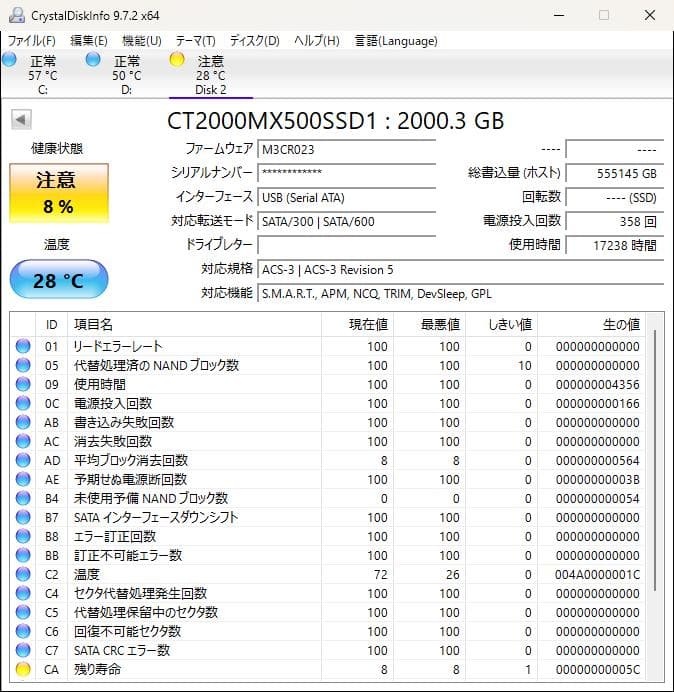Viewport: 674px width, 692px height.
Task: Open the テーマ(T) menu
Action: click(x=196, y=41)
